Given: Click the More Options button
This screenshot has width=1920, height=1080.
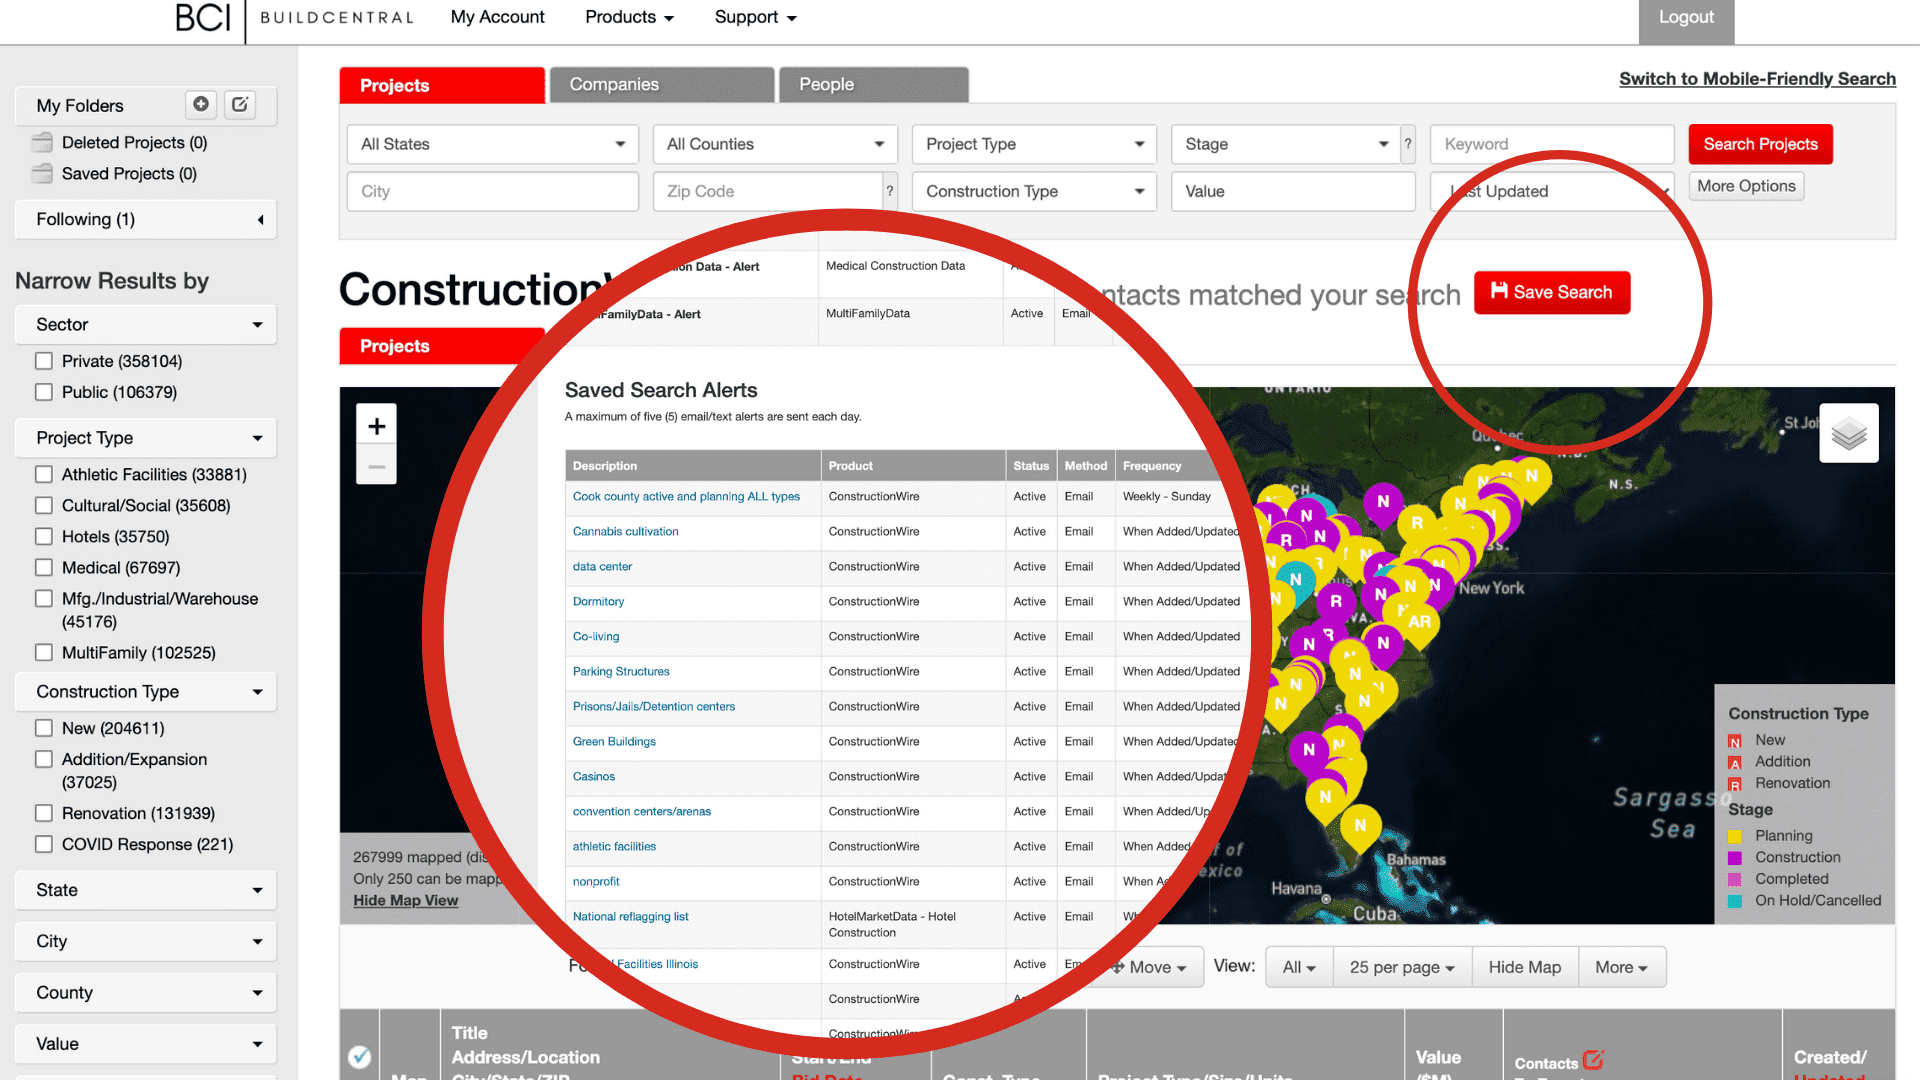Looking at the screenshot, I should 1746,186.
